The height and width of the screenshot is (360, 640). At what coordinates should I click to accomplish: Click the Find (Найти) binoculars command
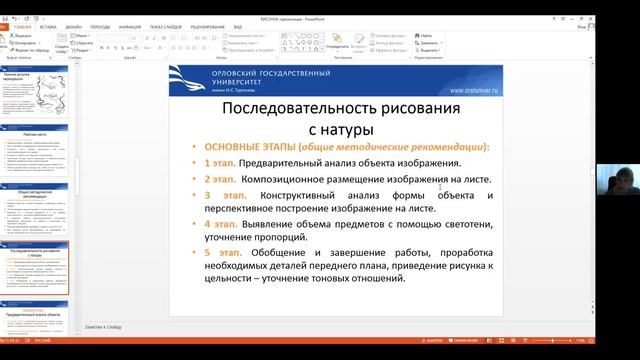[x=423, y=36]
